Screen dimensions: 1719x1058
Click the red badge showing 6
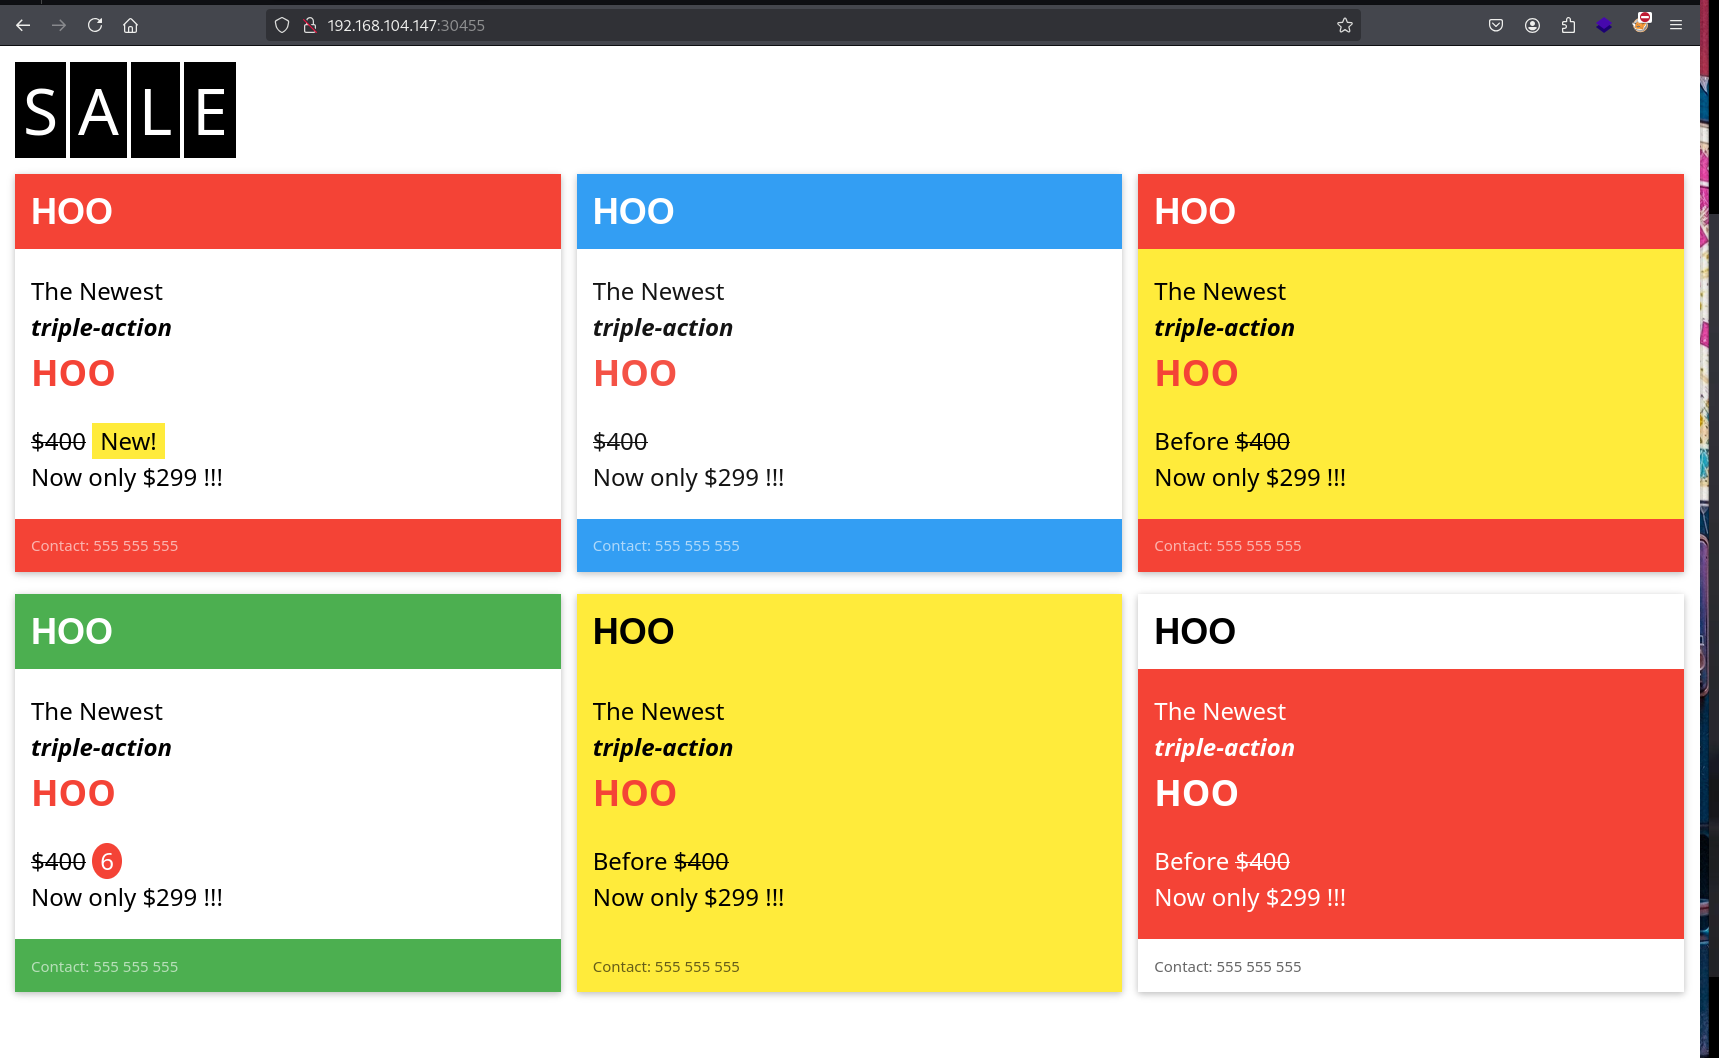point(107,861)
